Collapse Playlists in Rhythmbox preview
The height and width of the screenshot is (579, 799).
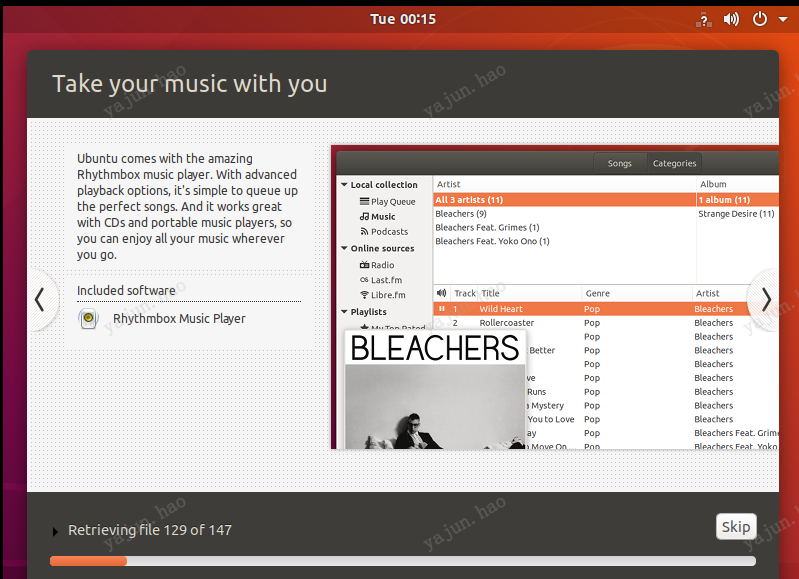point(344,311)
